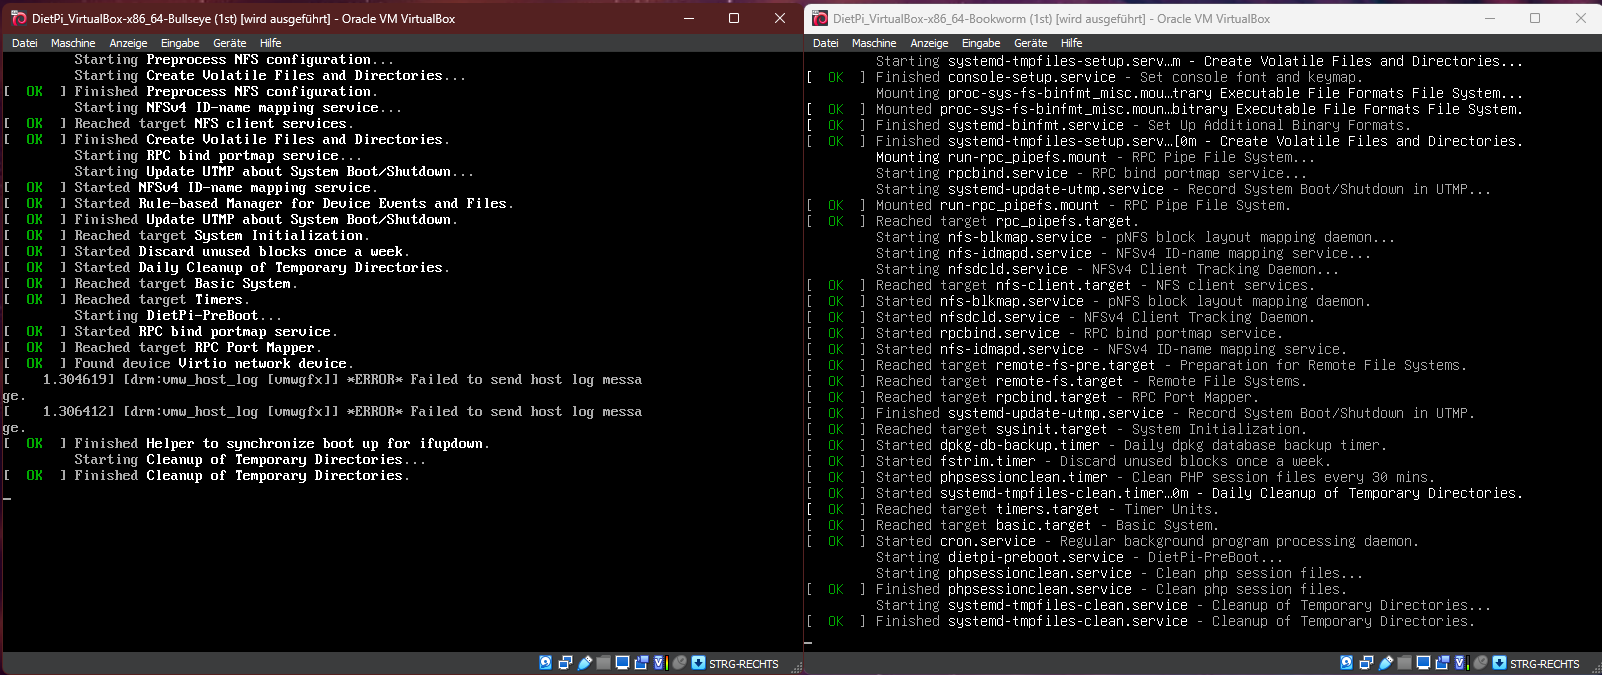1602x675 pixels.
Task: Close the Bookworm VirtualBox window
Action: 1580,18
